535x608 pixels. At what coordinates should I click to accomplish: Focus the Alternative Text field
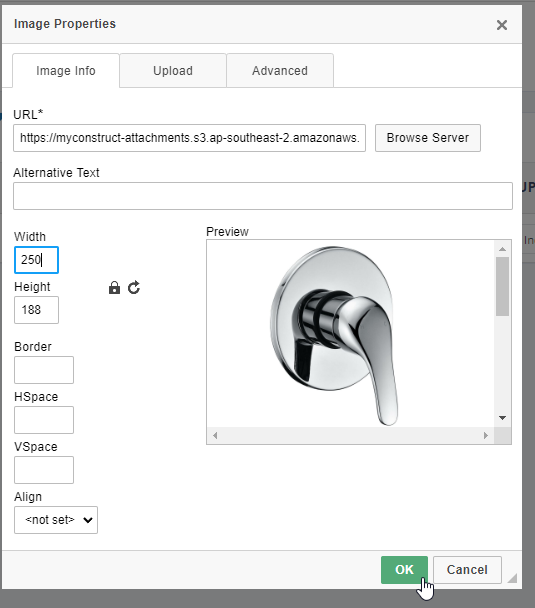(x=263, y=196)
